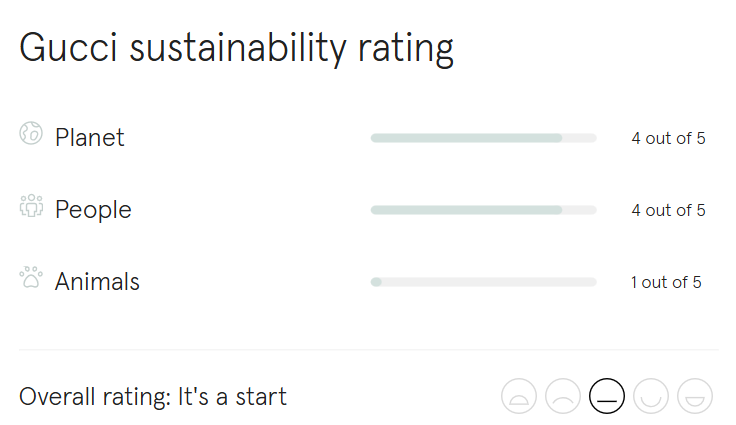This screenshot has width=736, height=425.
Task: Select the saddest face rating icon
Action: point(519,397)
